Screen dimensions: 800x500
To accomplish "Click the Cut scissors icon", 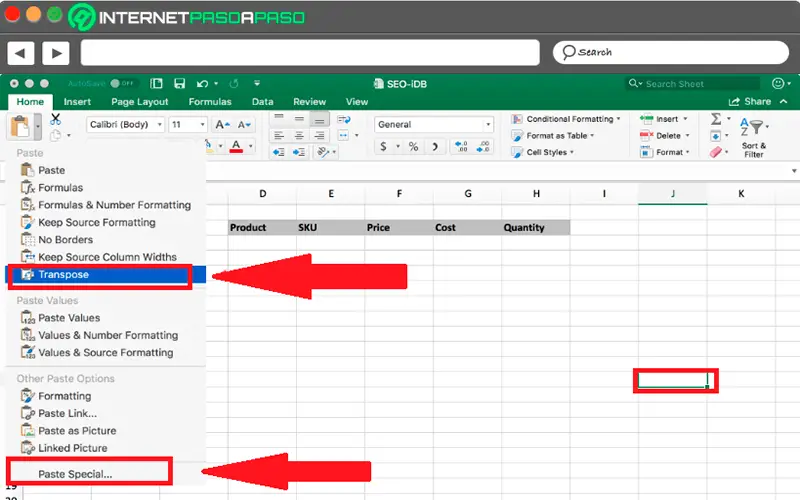I will click(56, 119).
